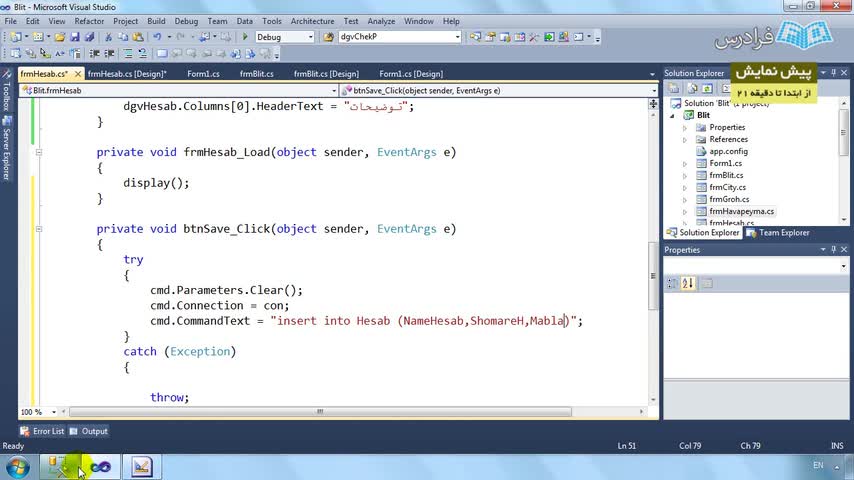The width and height of the screenshot is (854, 480).
Task: Open the Error List panel
Action: point(42,431)
